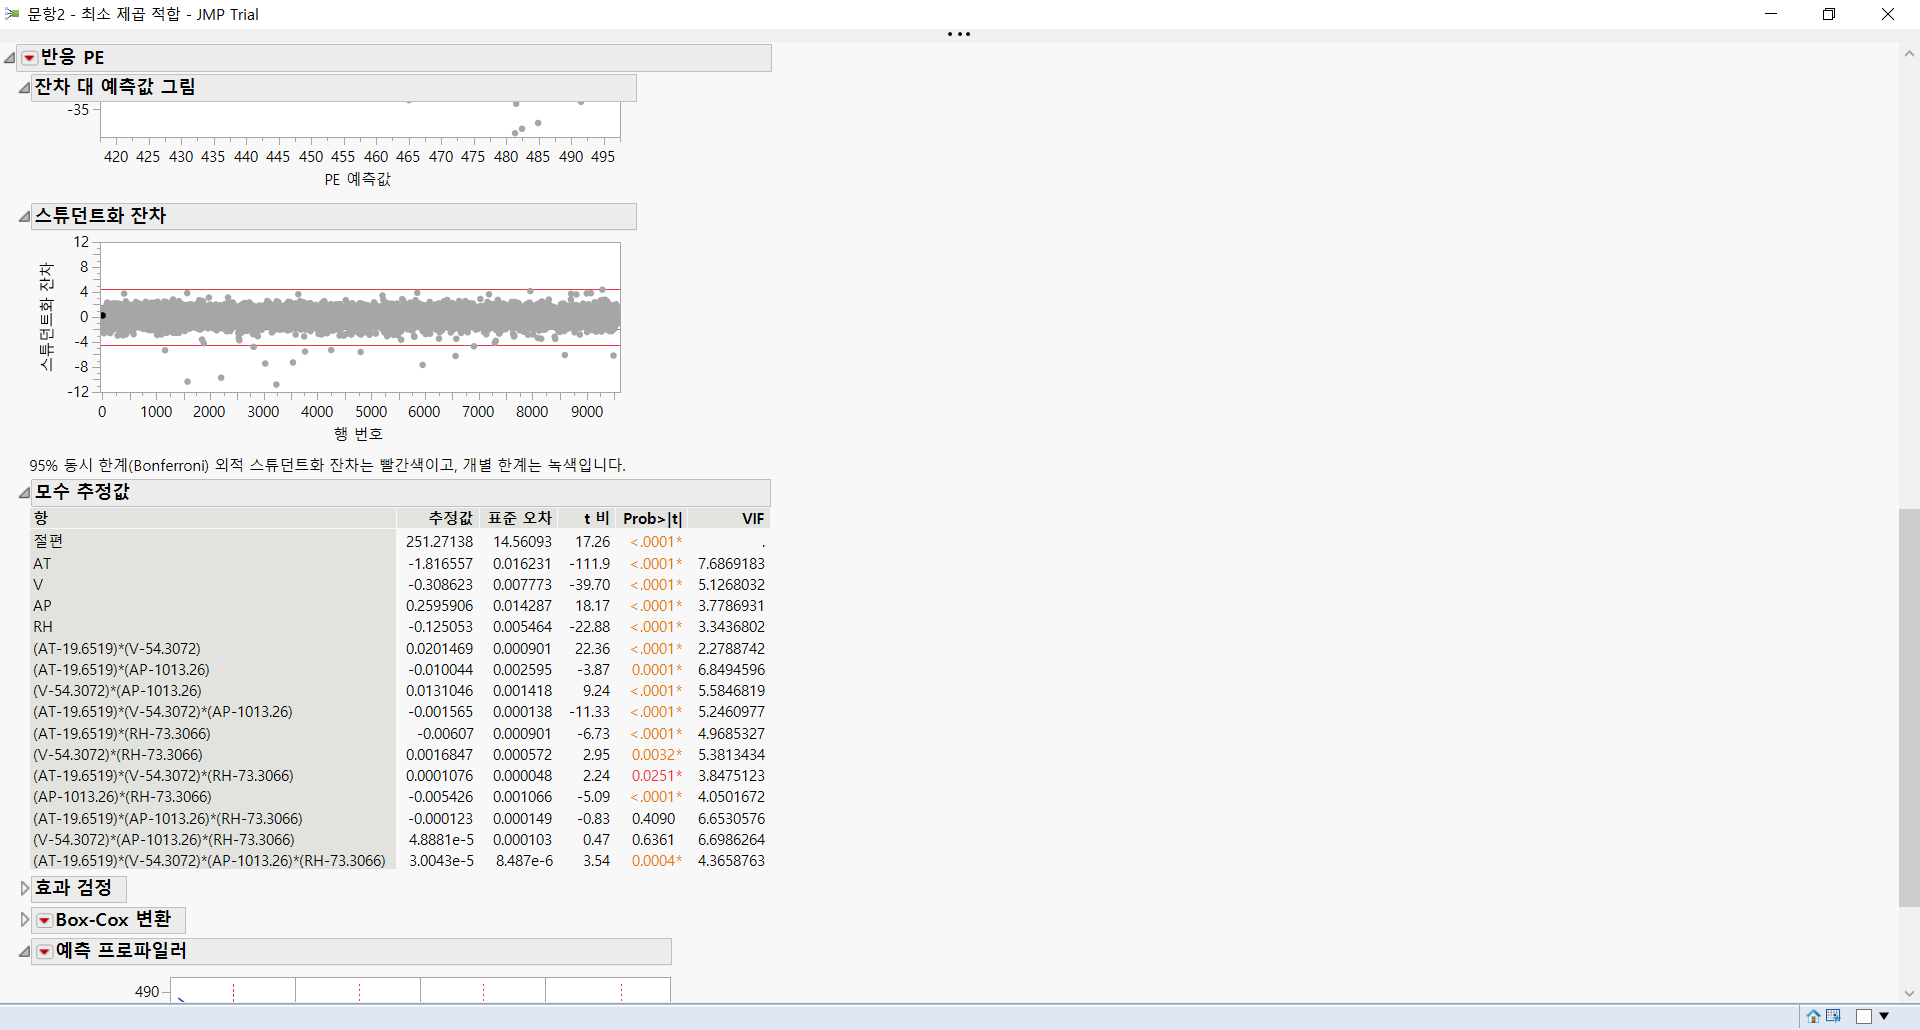The width and height of the screenshot is (1920, 1030).
Task: Click the vertical scrollbar down arrow
Action: [x=1910, y=993]
